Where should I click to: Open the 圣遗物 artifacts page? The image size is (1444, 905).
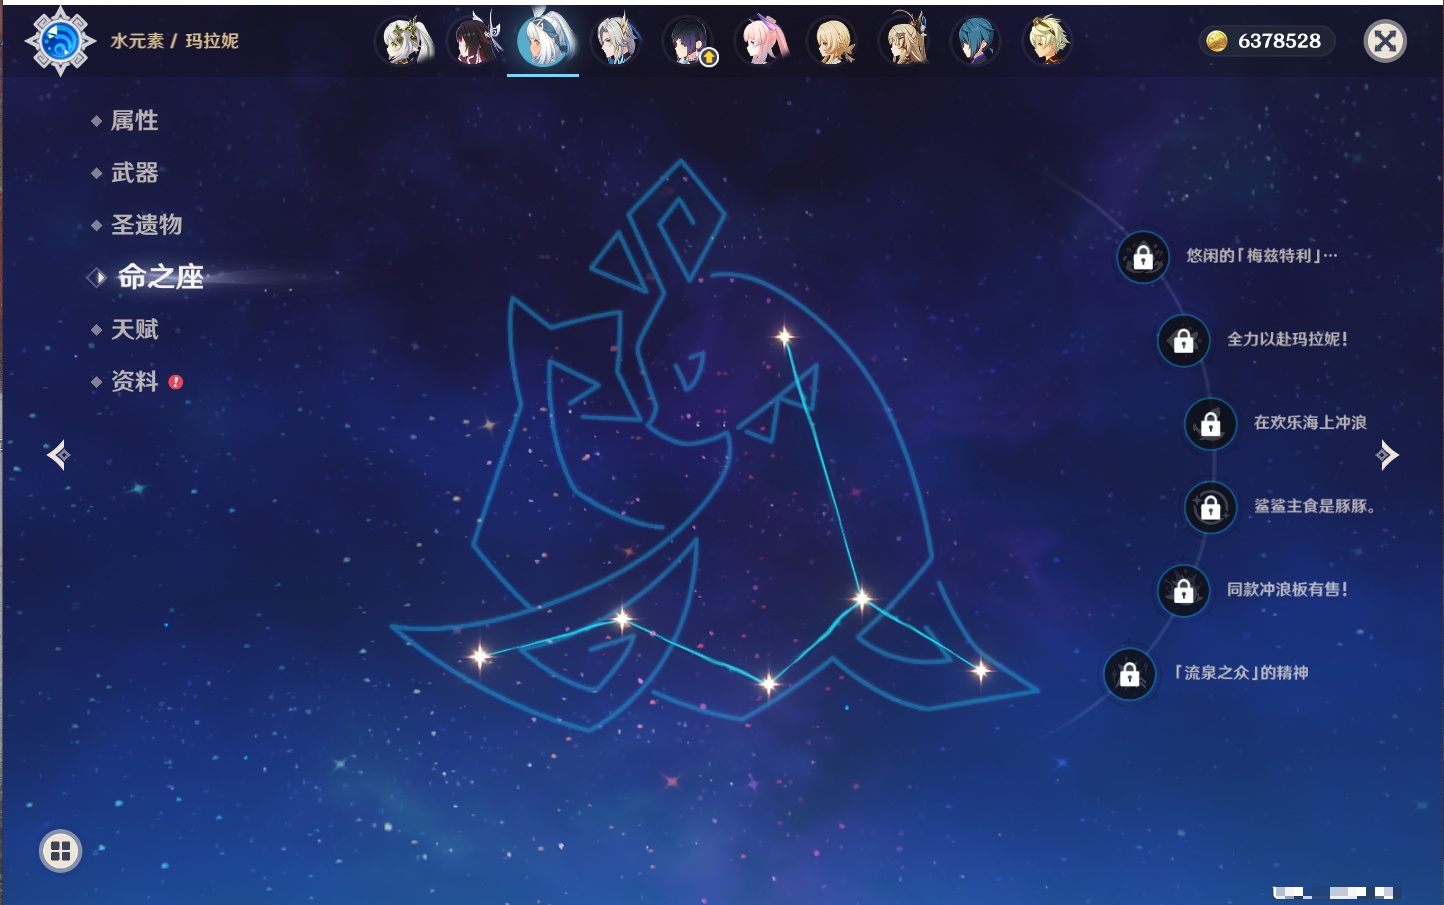(146, 225)
